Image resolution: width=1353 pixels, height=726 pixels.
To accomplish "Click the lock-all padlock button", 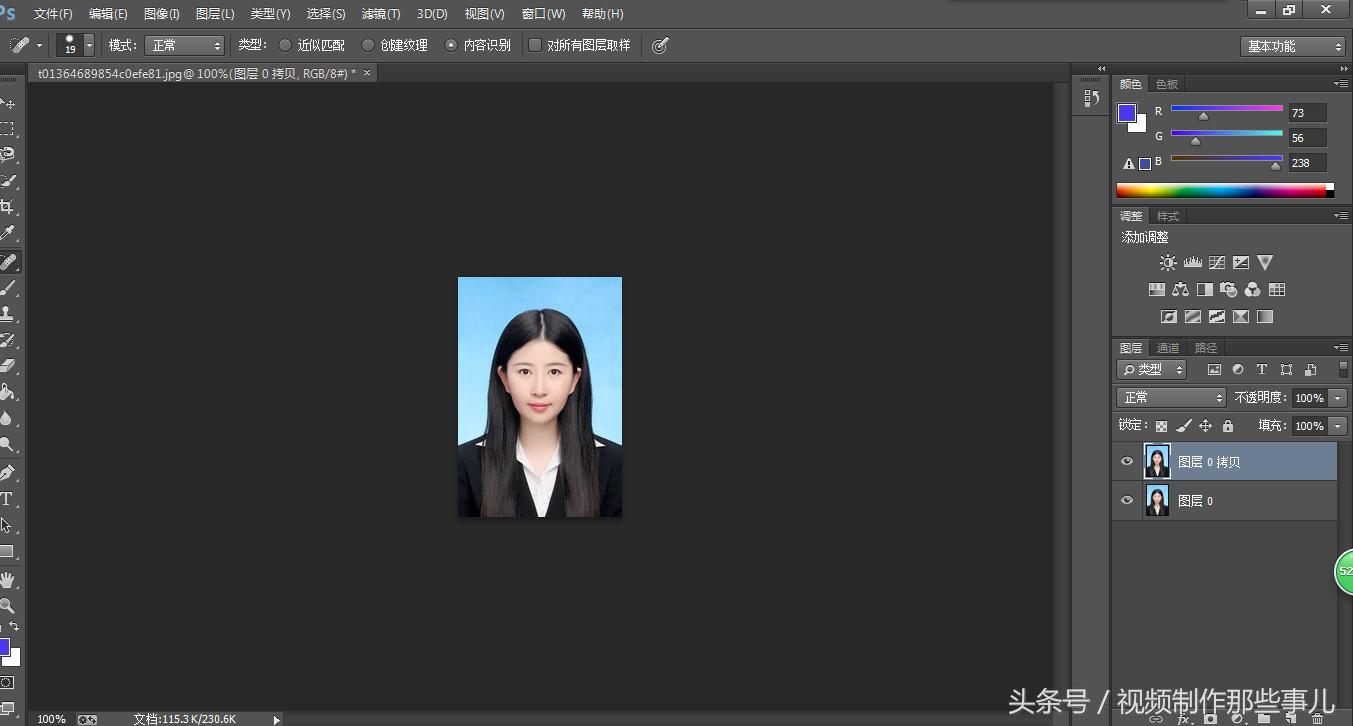I will pos(1227,425).
